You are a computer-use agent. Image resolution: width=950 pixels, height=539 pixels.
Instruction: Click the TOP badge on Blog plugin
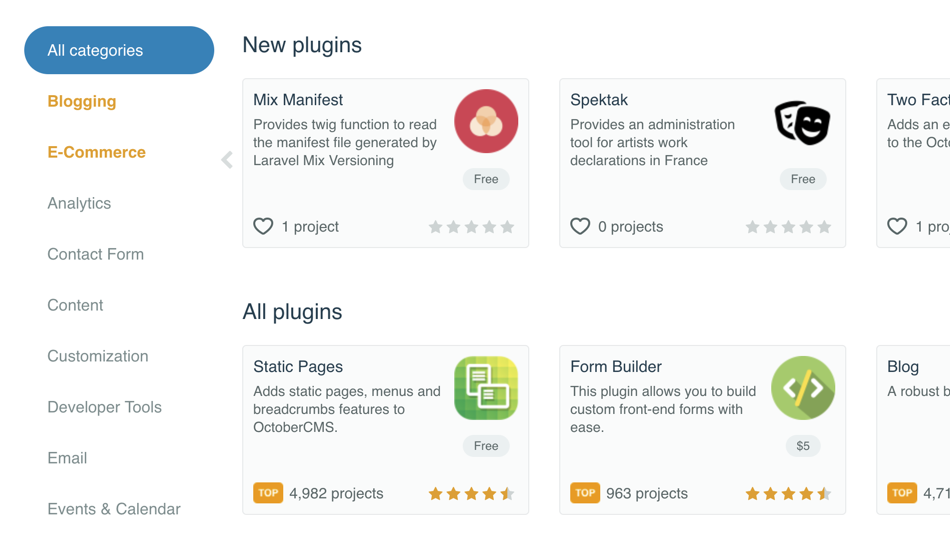902,493
